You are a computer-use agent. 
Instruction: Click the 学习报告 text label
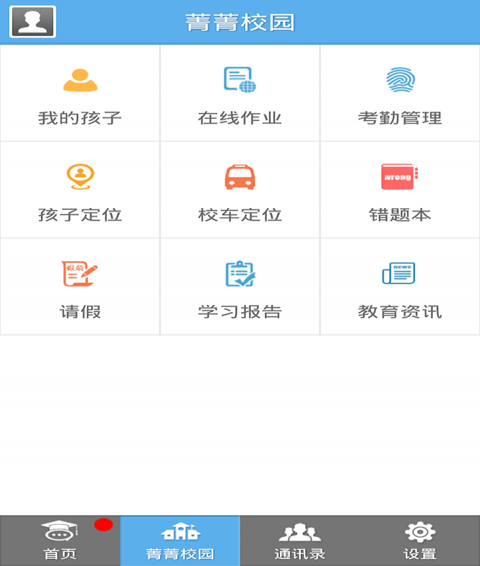pyautogui.click(x=240, y=312)
